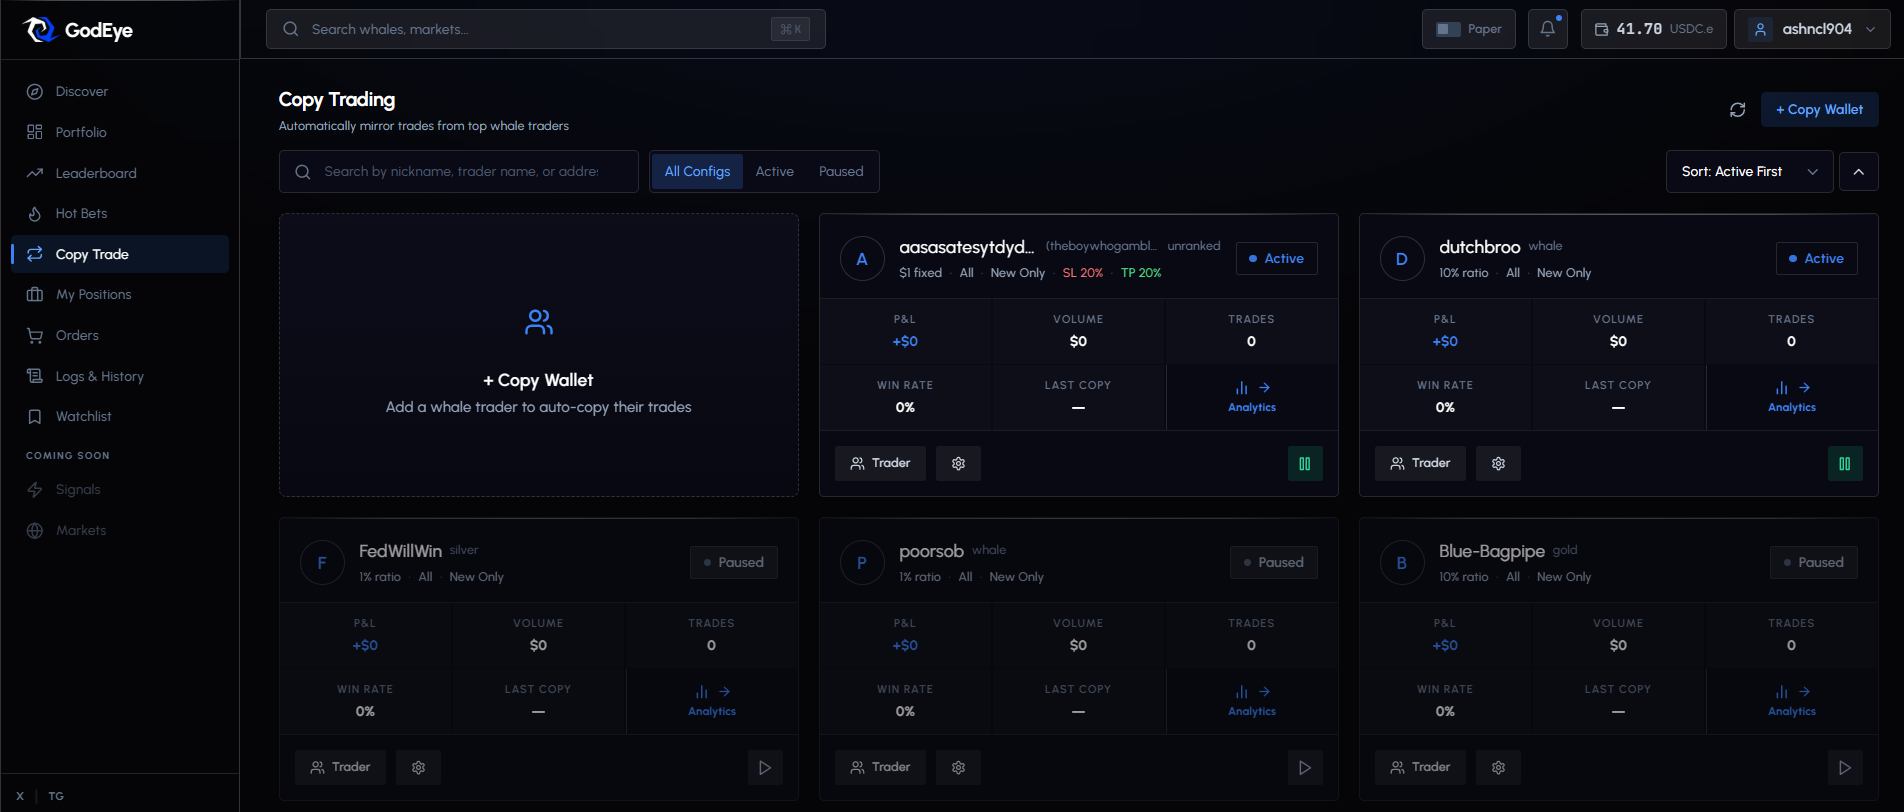The image size is (1904, 812).
Task: Open Analytics for FedWillWin
Action: pyautogui.click(x=712, y=701)
